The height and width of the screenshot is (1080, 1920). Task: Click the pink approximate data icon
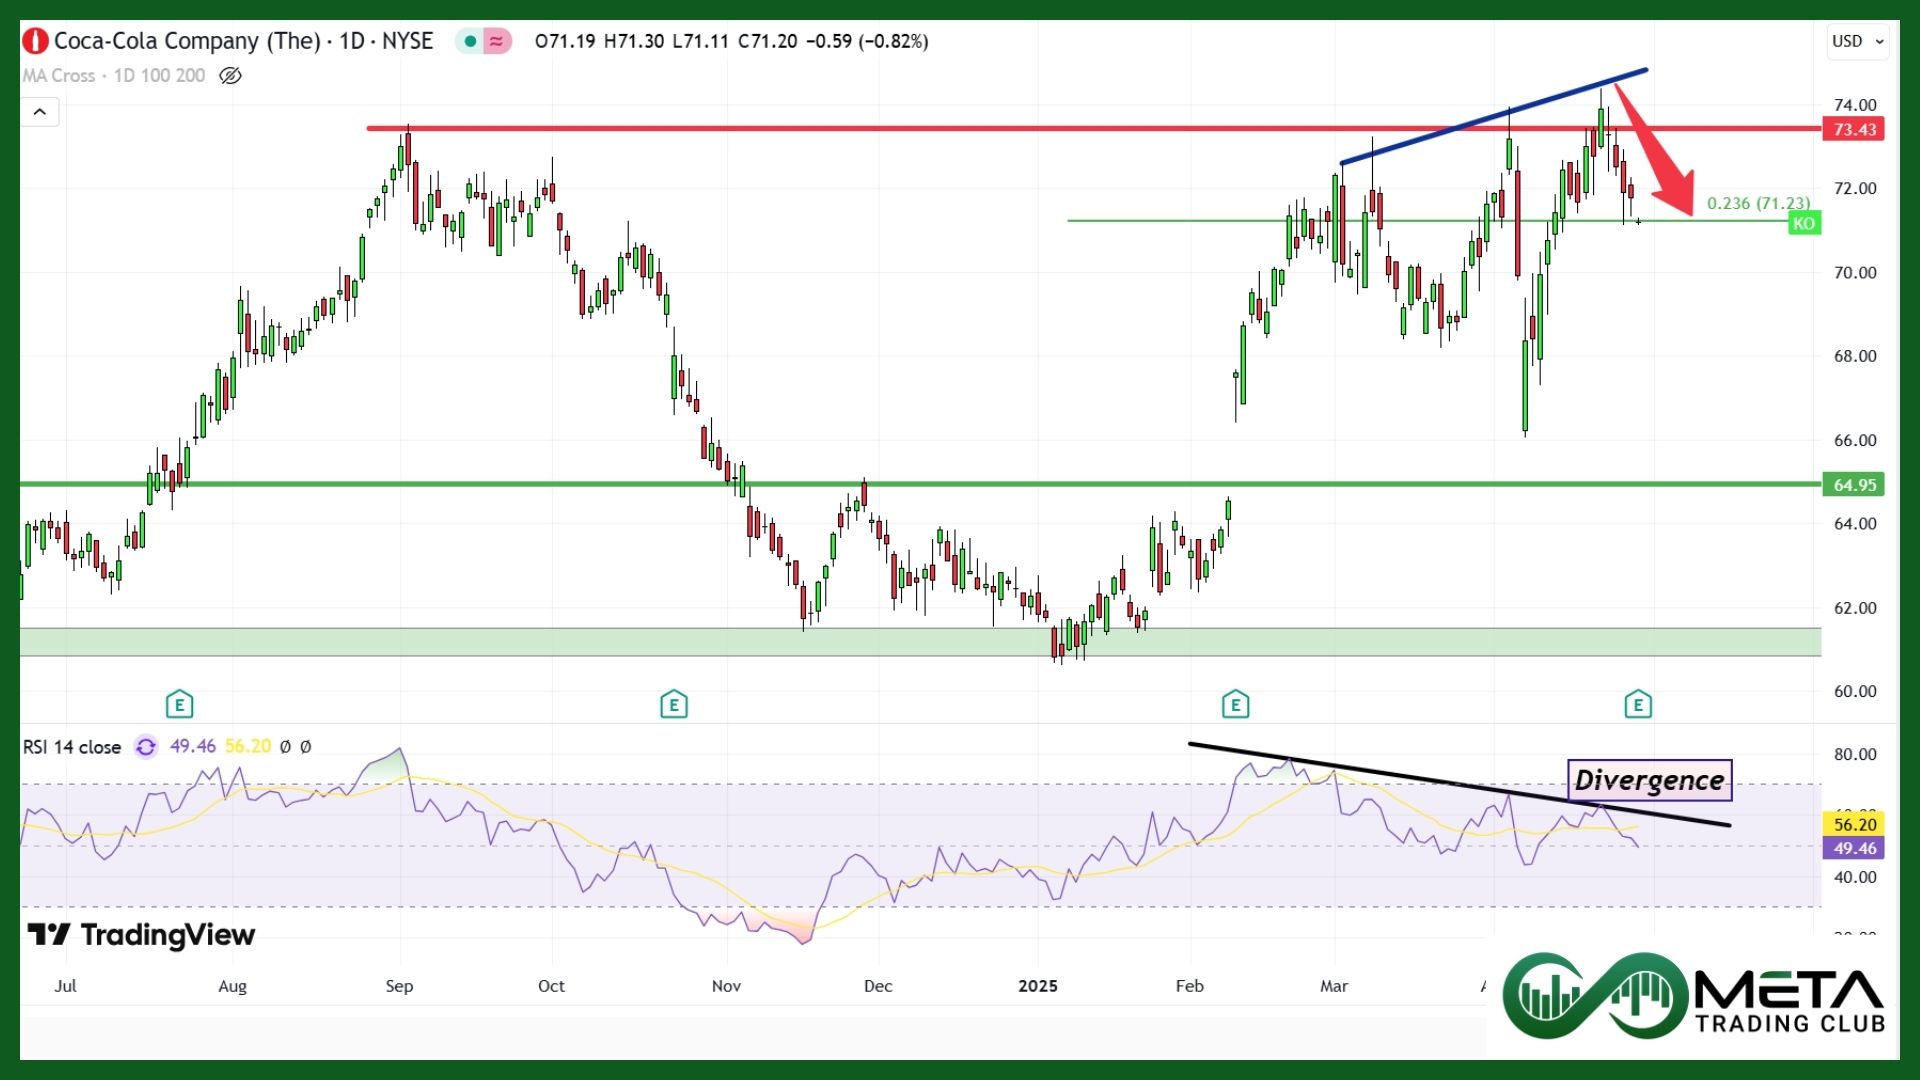(x=496, y=41)
